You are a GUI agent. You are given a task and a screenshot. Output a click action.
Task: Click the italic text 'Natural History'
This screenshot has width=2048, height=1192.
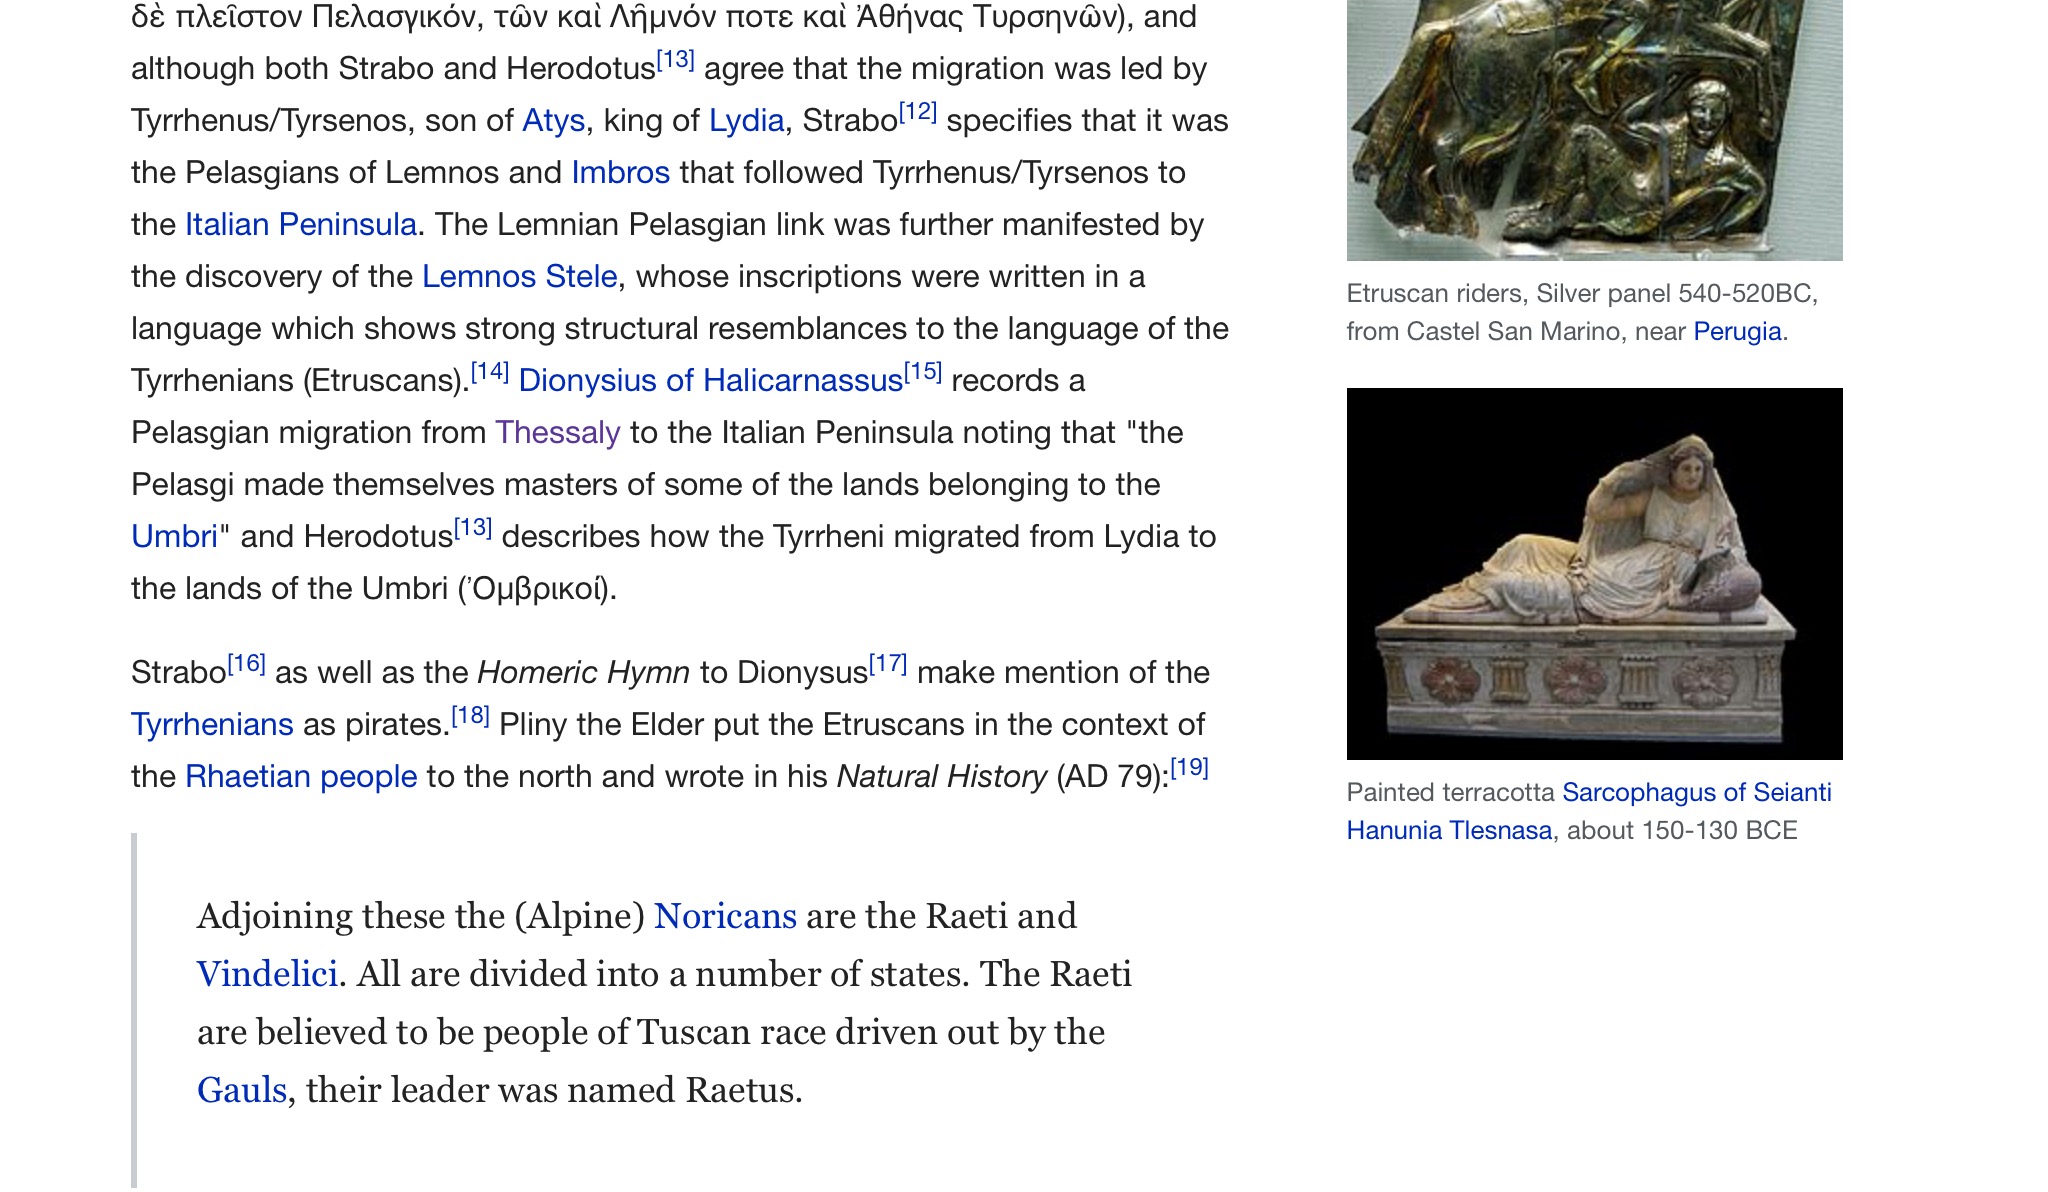tap(942, 777)
